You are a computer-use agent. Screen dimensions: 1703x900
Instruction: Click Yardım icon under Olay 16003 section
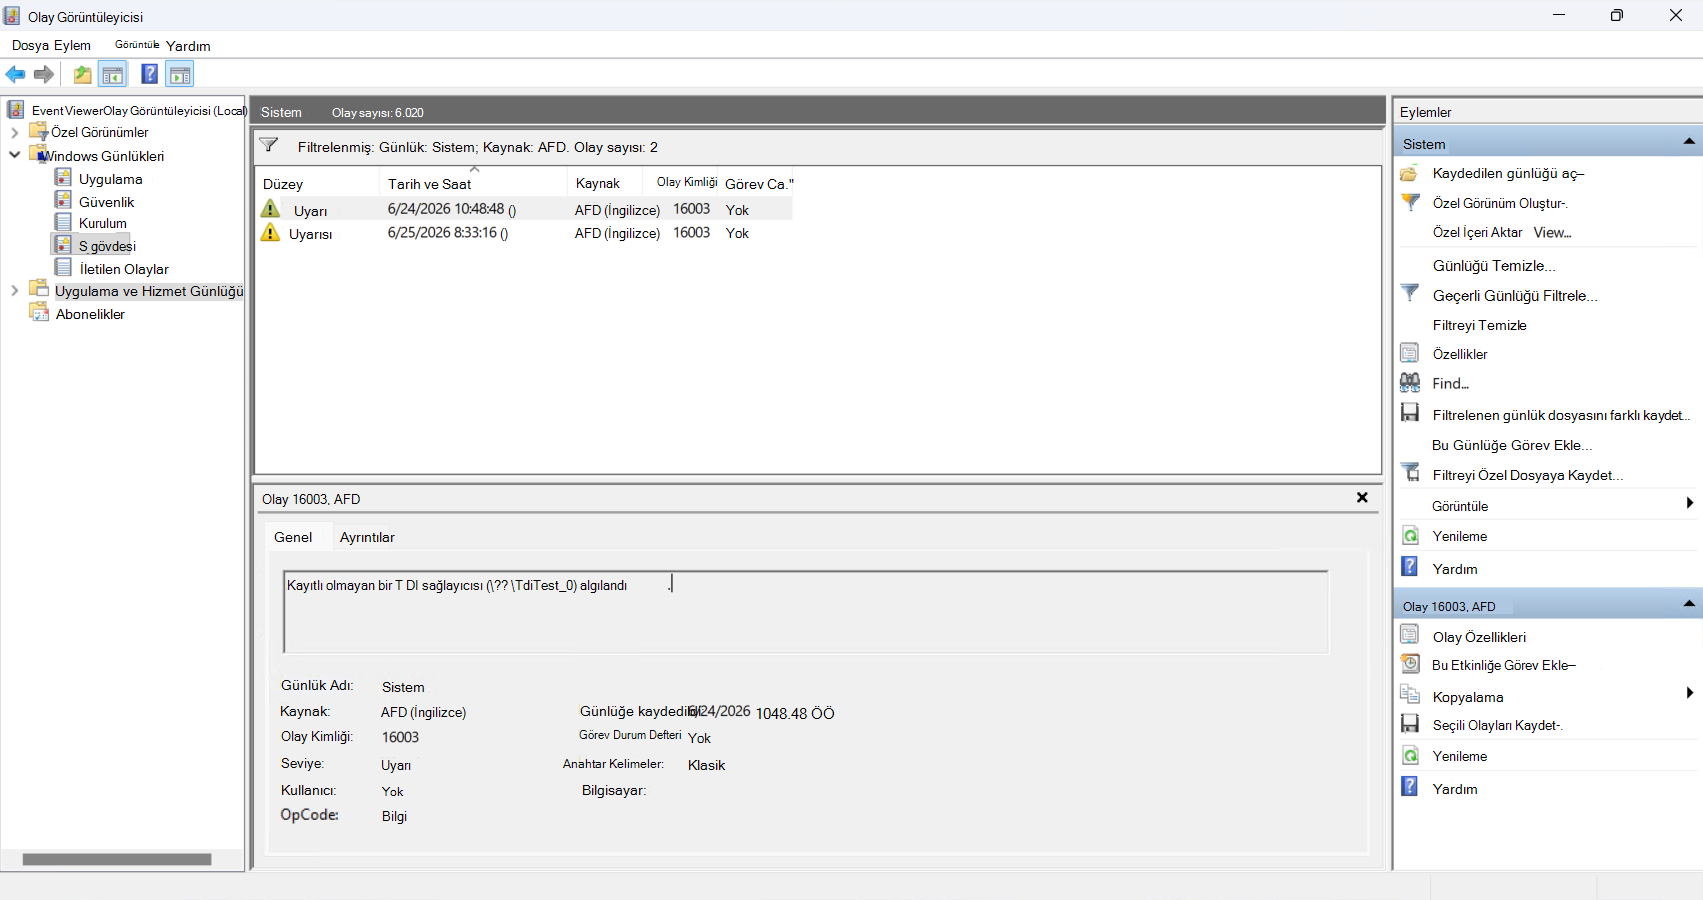(x=1410, y=787)
